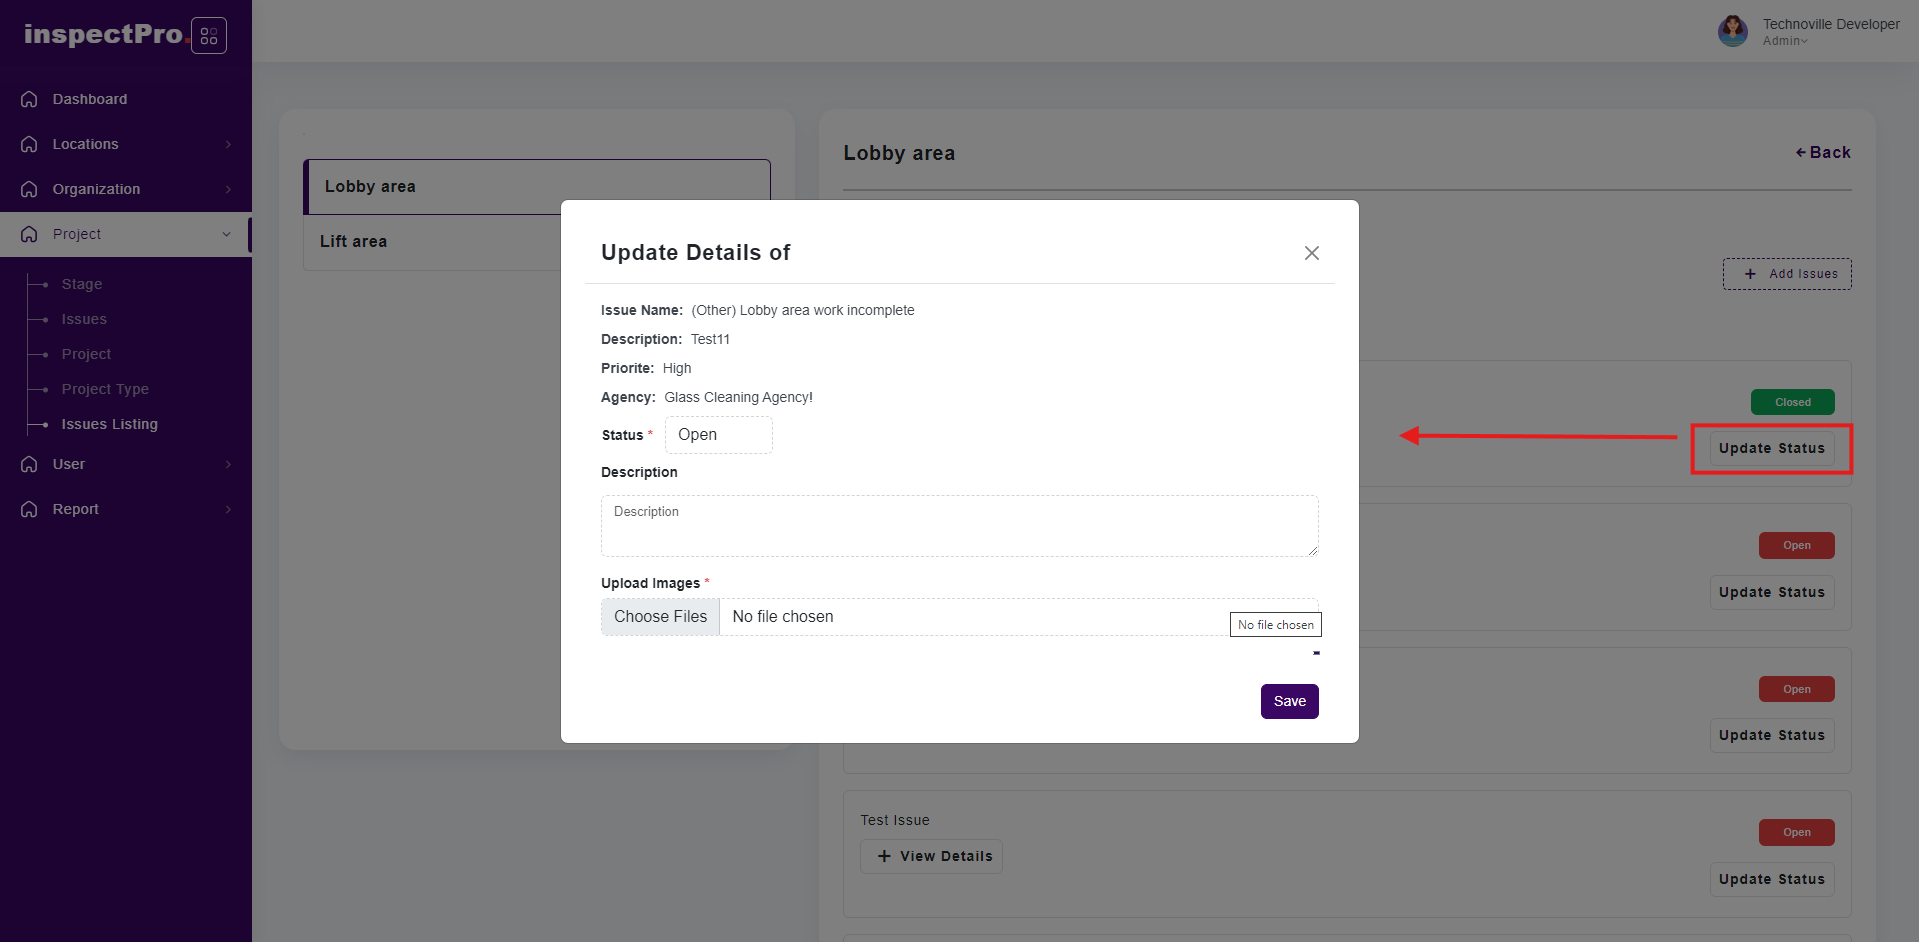Open Issues Listing in sidebar
Image resolution: width=1919 pixels, height=942 pixels.
click(109, 424)
